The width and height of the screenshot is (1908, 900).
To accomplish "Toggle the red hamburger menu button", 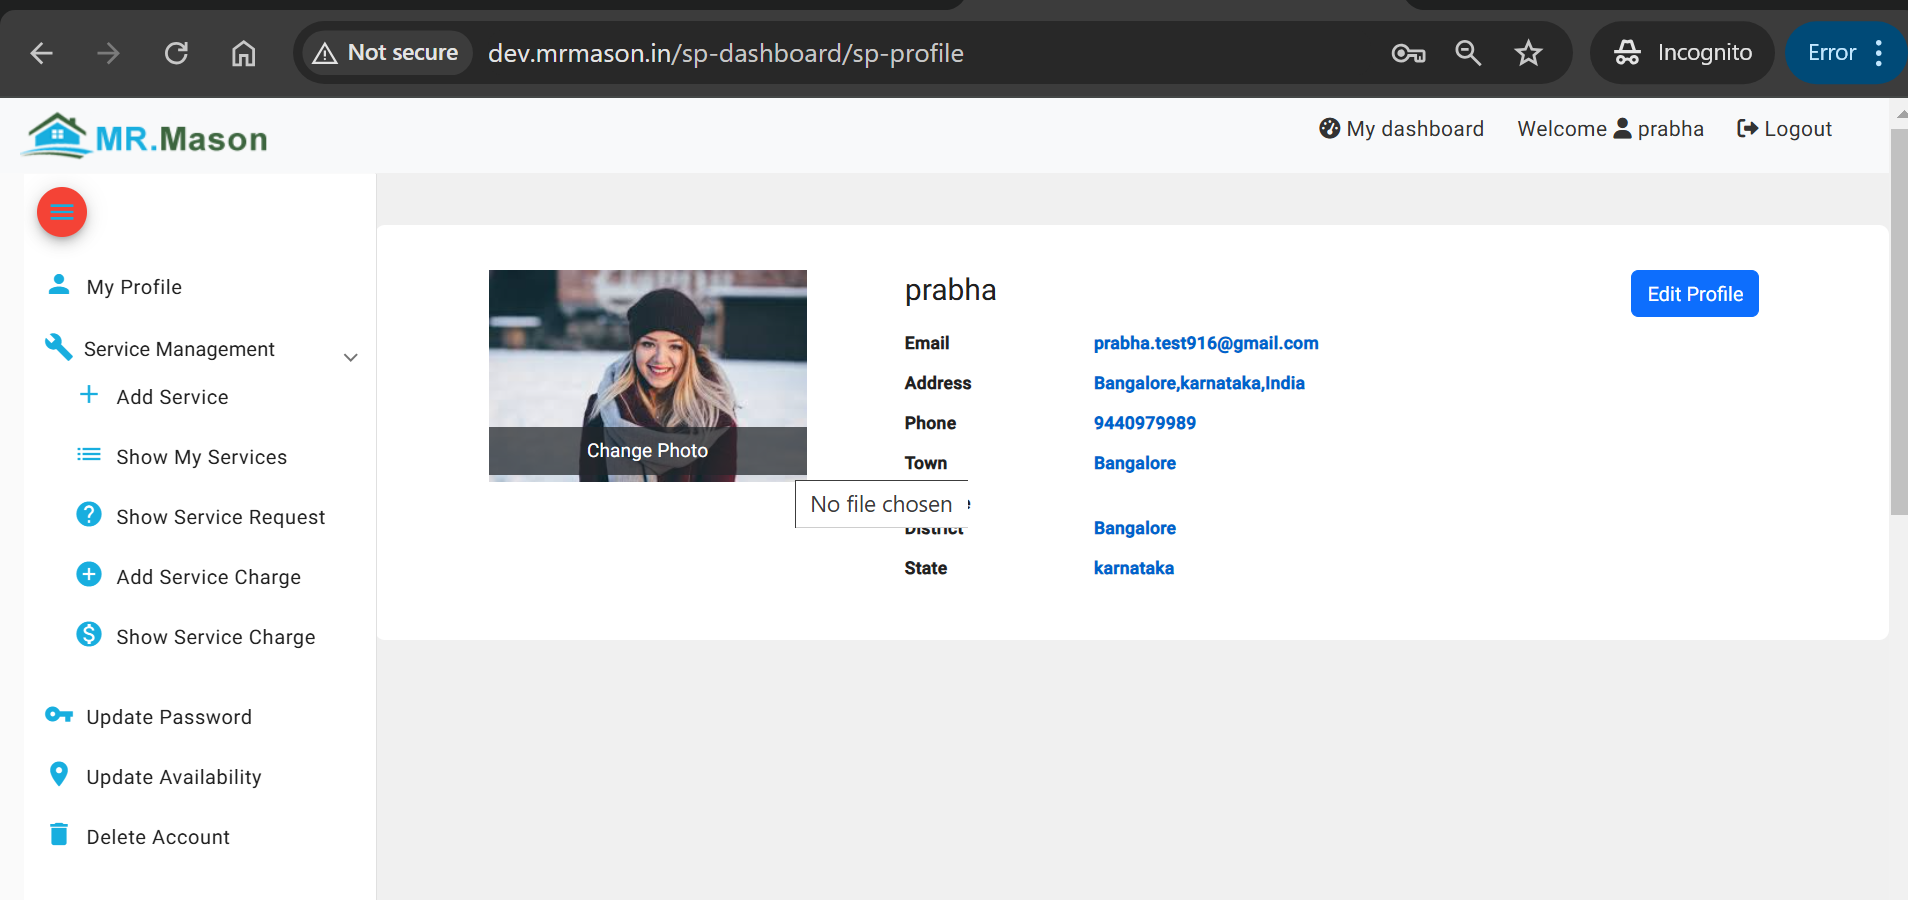I will pos(61,212).
